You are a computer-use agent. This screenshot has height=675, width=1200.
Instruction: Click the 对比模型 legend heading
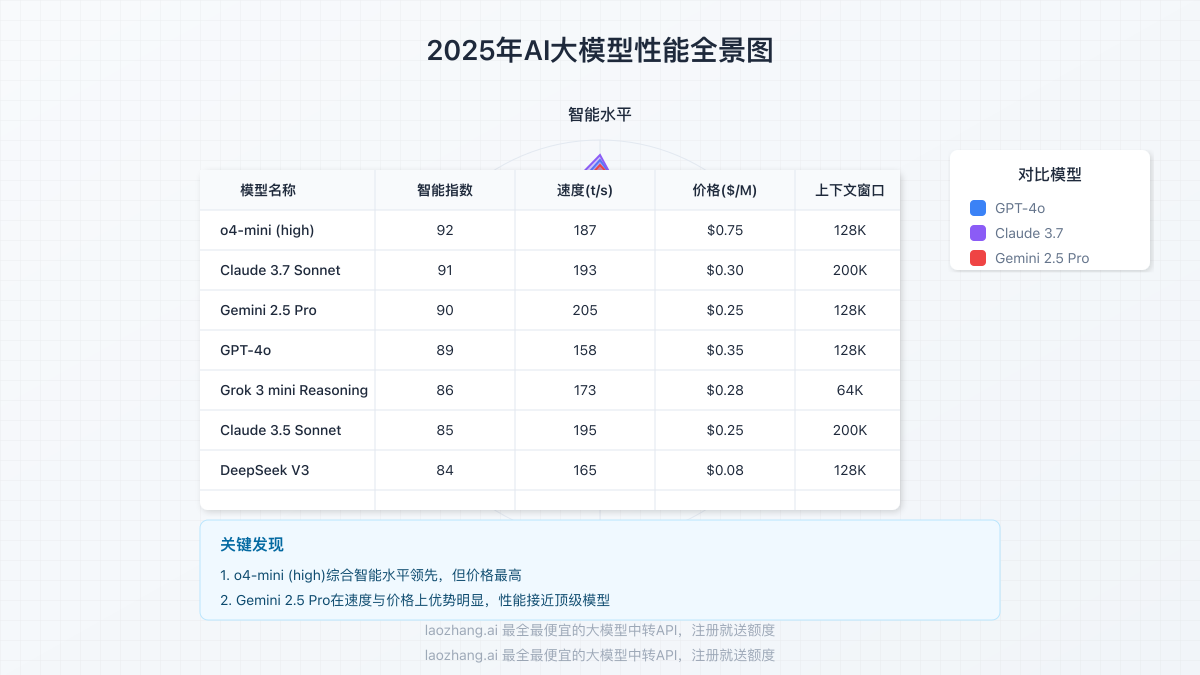[1050, 175]
